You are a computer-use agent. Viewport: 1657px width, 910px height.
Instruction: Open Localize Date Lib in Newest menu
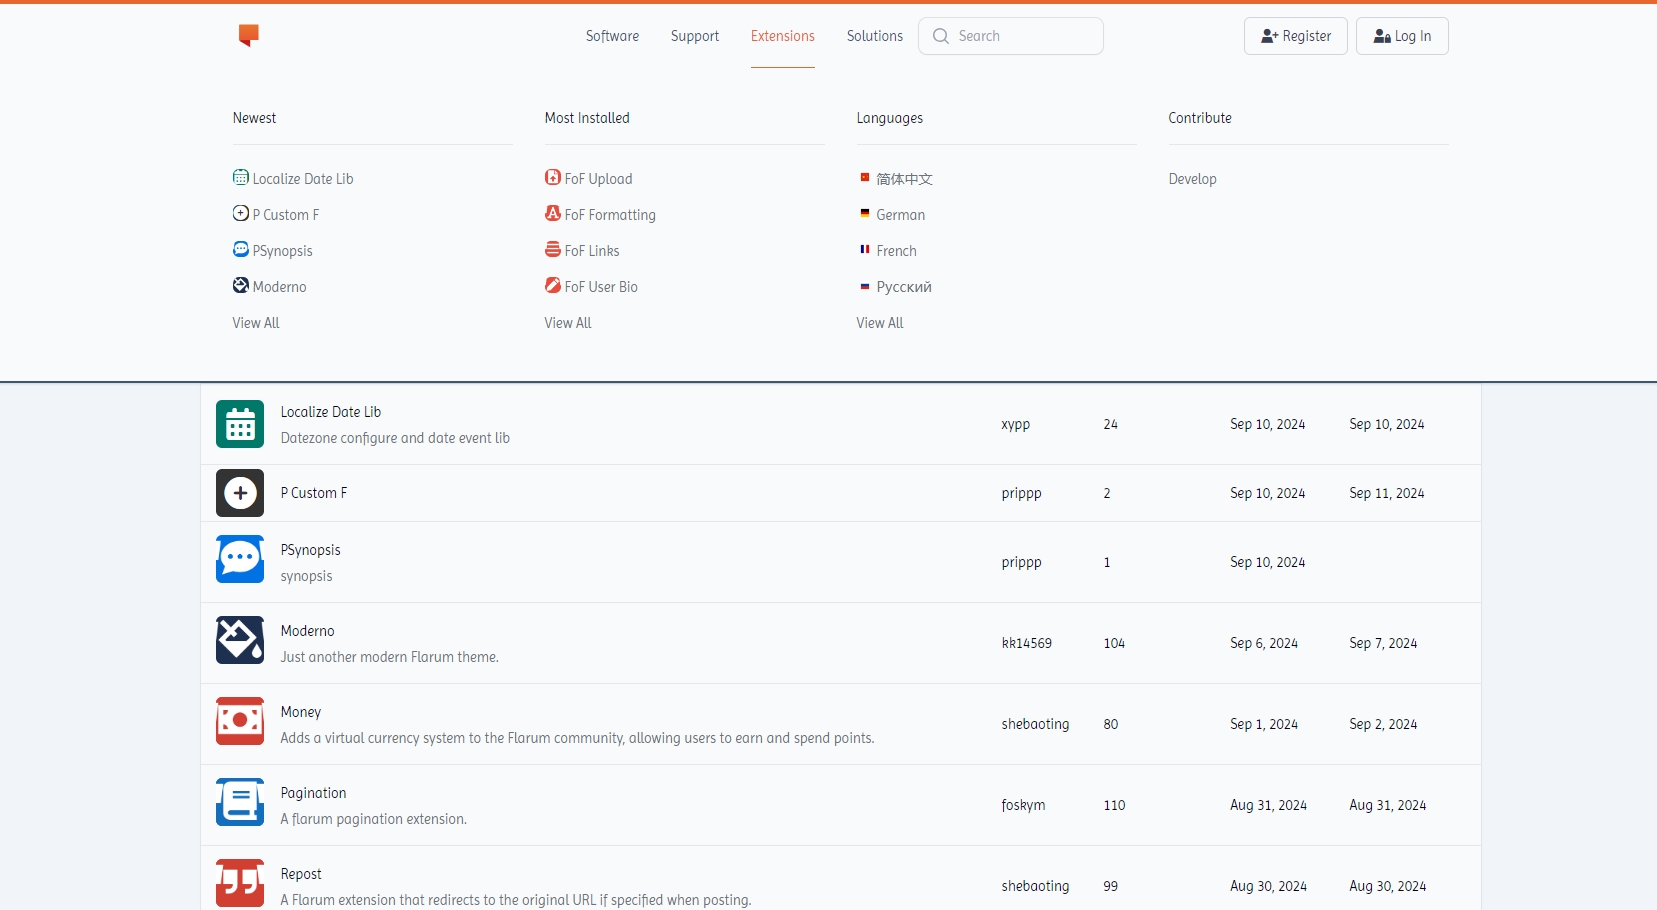tap(303, 179)
